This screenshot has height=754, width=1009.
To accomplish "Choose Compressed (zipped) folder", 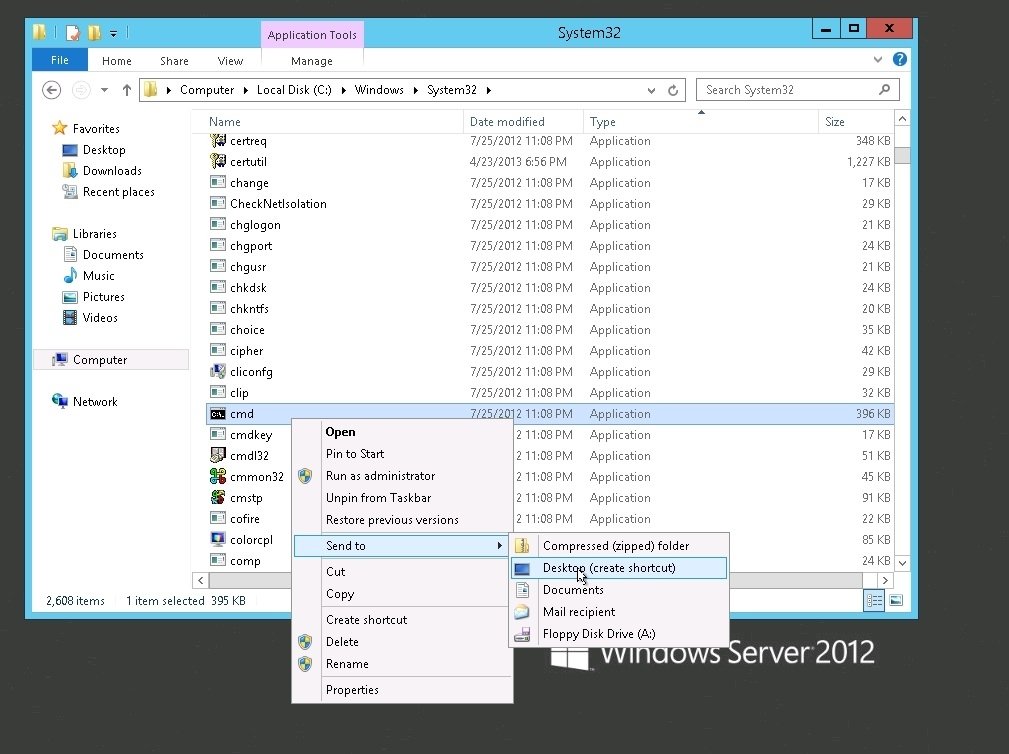I will (619, 546).
